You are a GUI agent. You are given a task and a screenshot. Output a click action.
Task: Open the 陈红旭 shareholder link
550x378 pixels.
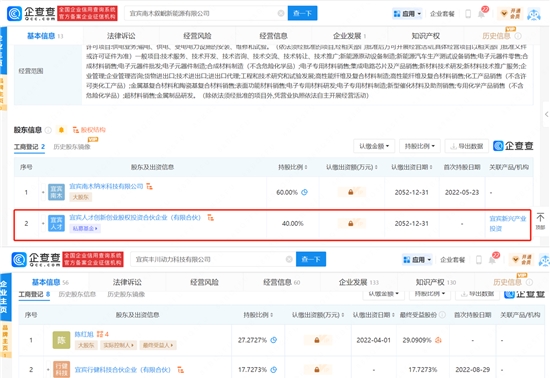point(84,334)
